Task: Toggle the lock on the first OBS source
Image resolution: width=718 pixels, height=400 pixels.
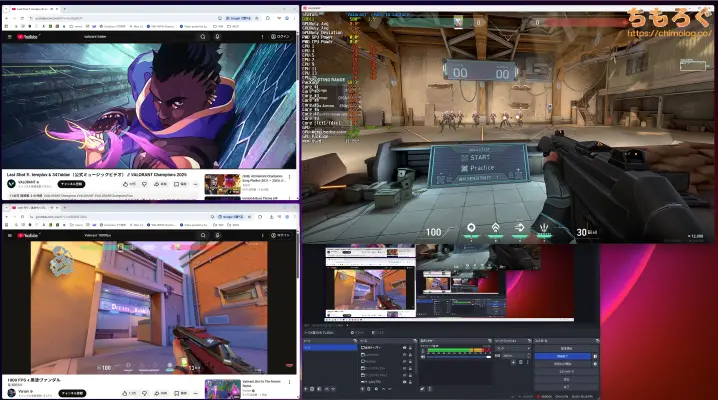Action: click(411, 348)
